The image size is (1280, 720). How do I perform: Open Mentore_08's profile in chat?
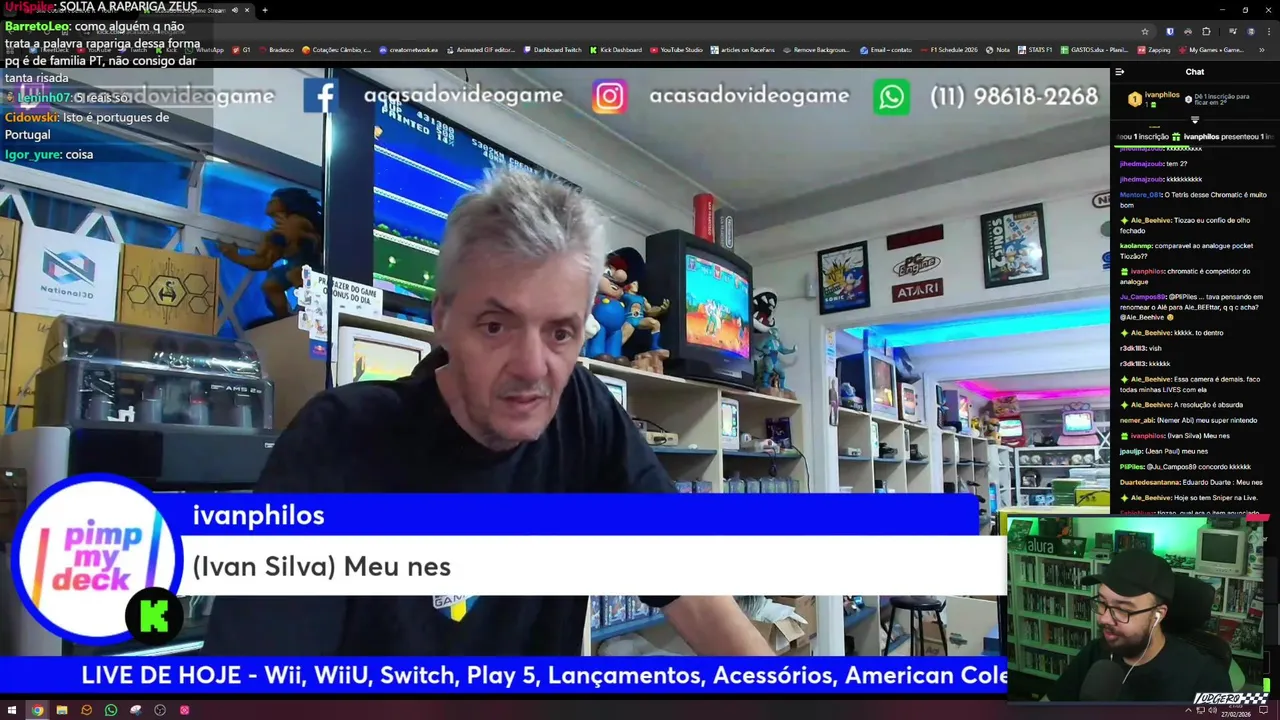(x=1141, y=195)
